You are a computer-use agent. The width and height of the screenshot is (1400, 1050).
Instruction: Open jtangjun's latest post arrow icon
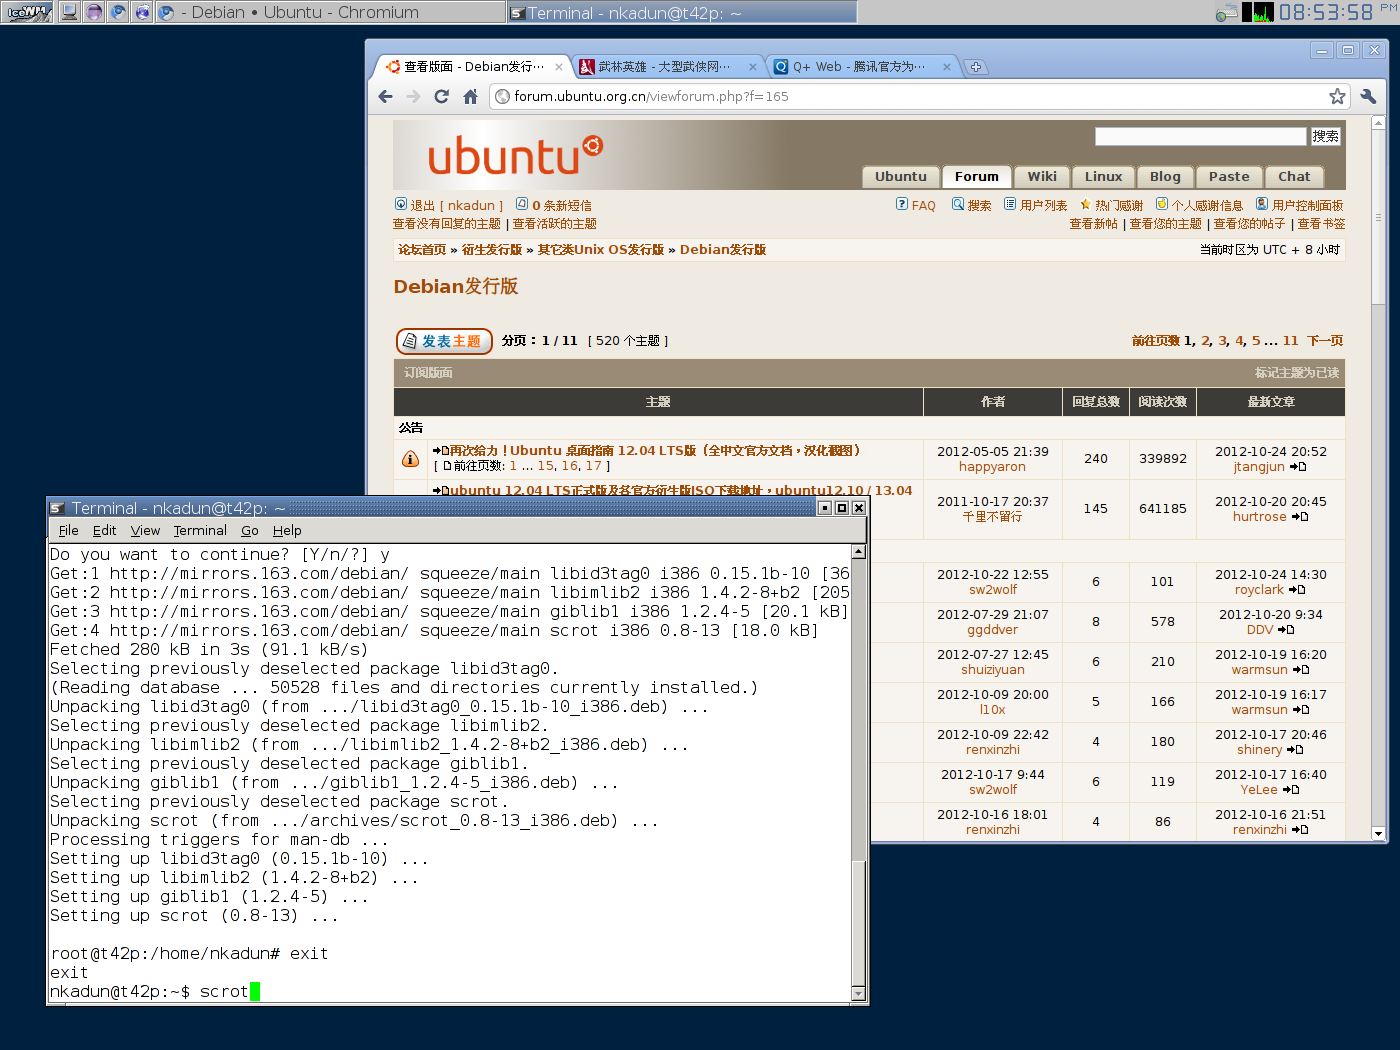click(1298, 467)
